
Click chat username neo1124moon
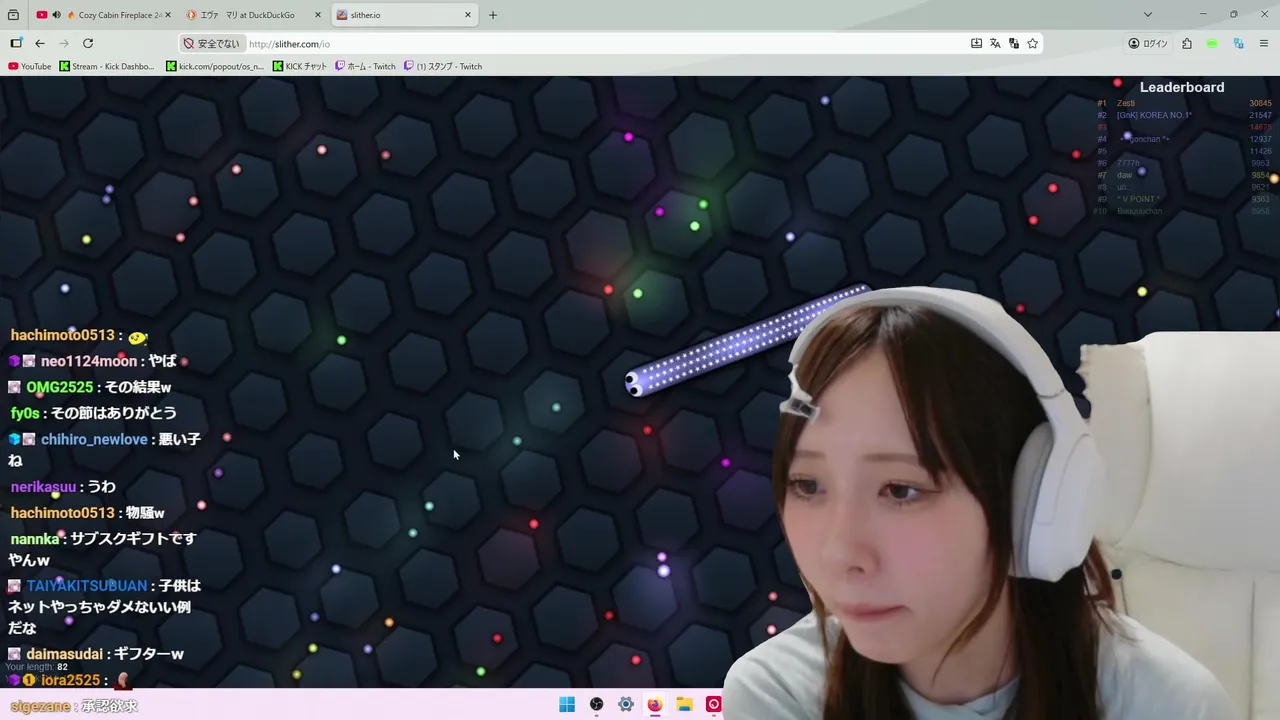pyautogui.click(x=89, y=361)
